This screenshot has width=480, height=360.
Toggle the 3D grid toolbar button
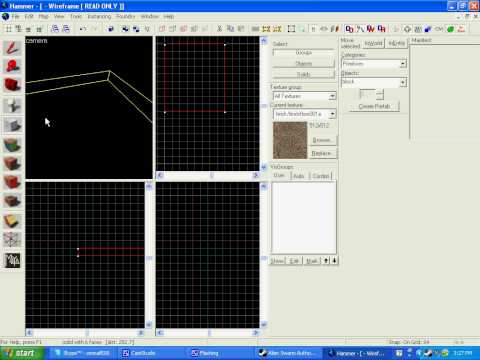(x=19, y=29)
